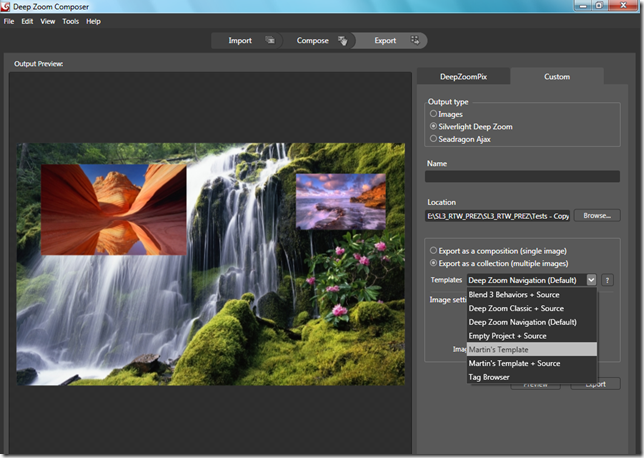Click the templates help question mark button
Viewport: 644px width, 458px height.
pyautogui.click(x=608, y=281)
